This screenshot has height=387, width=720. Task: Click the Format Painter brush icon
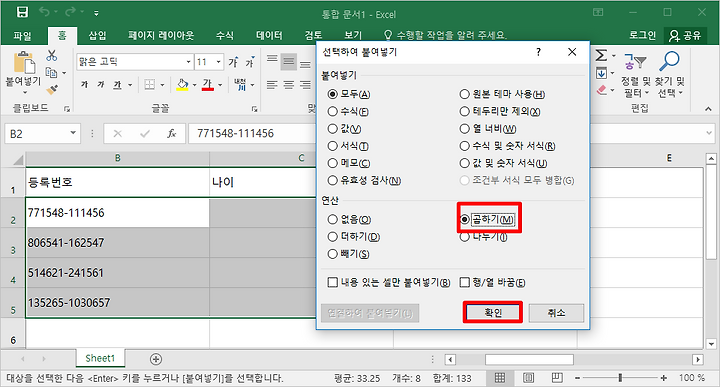[x=52, y=90]
